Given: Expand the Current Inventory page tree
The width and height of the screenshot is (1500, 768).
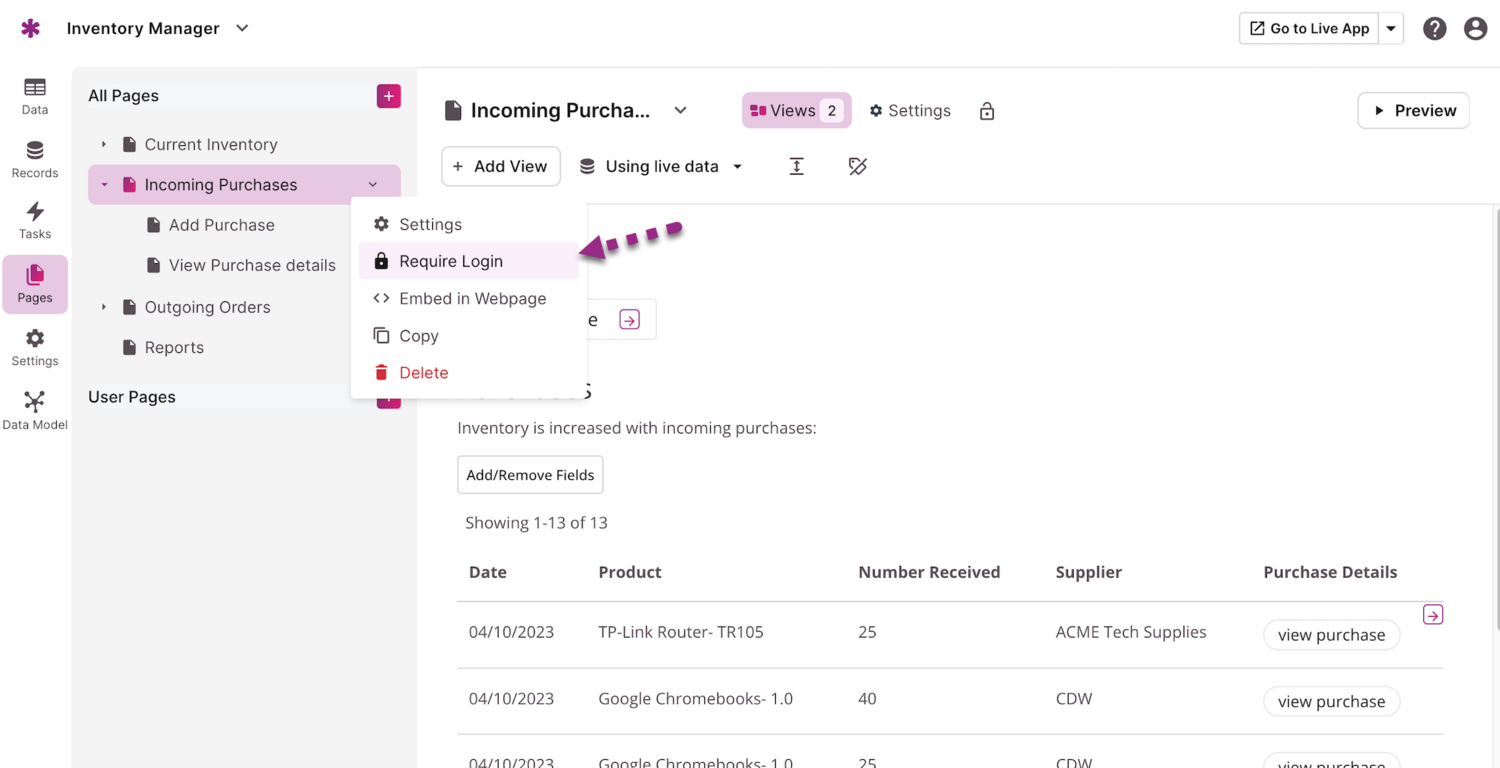Looking at the screenshot, I should (104, 145).
